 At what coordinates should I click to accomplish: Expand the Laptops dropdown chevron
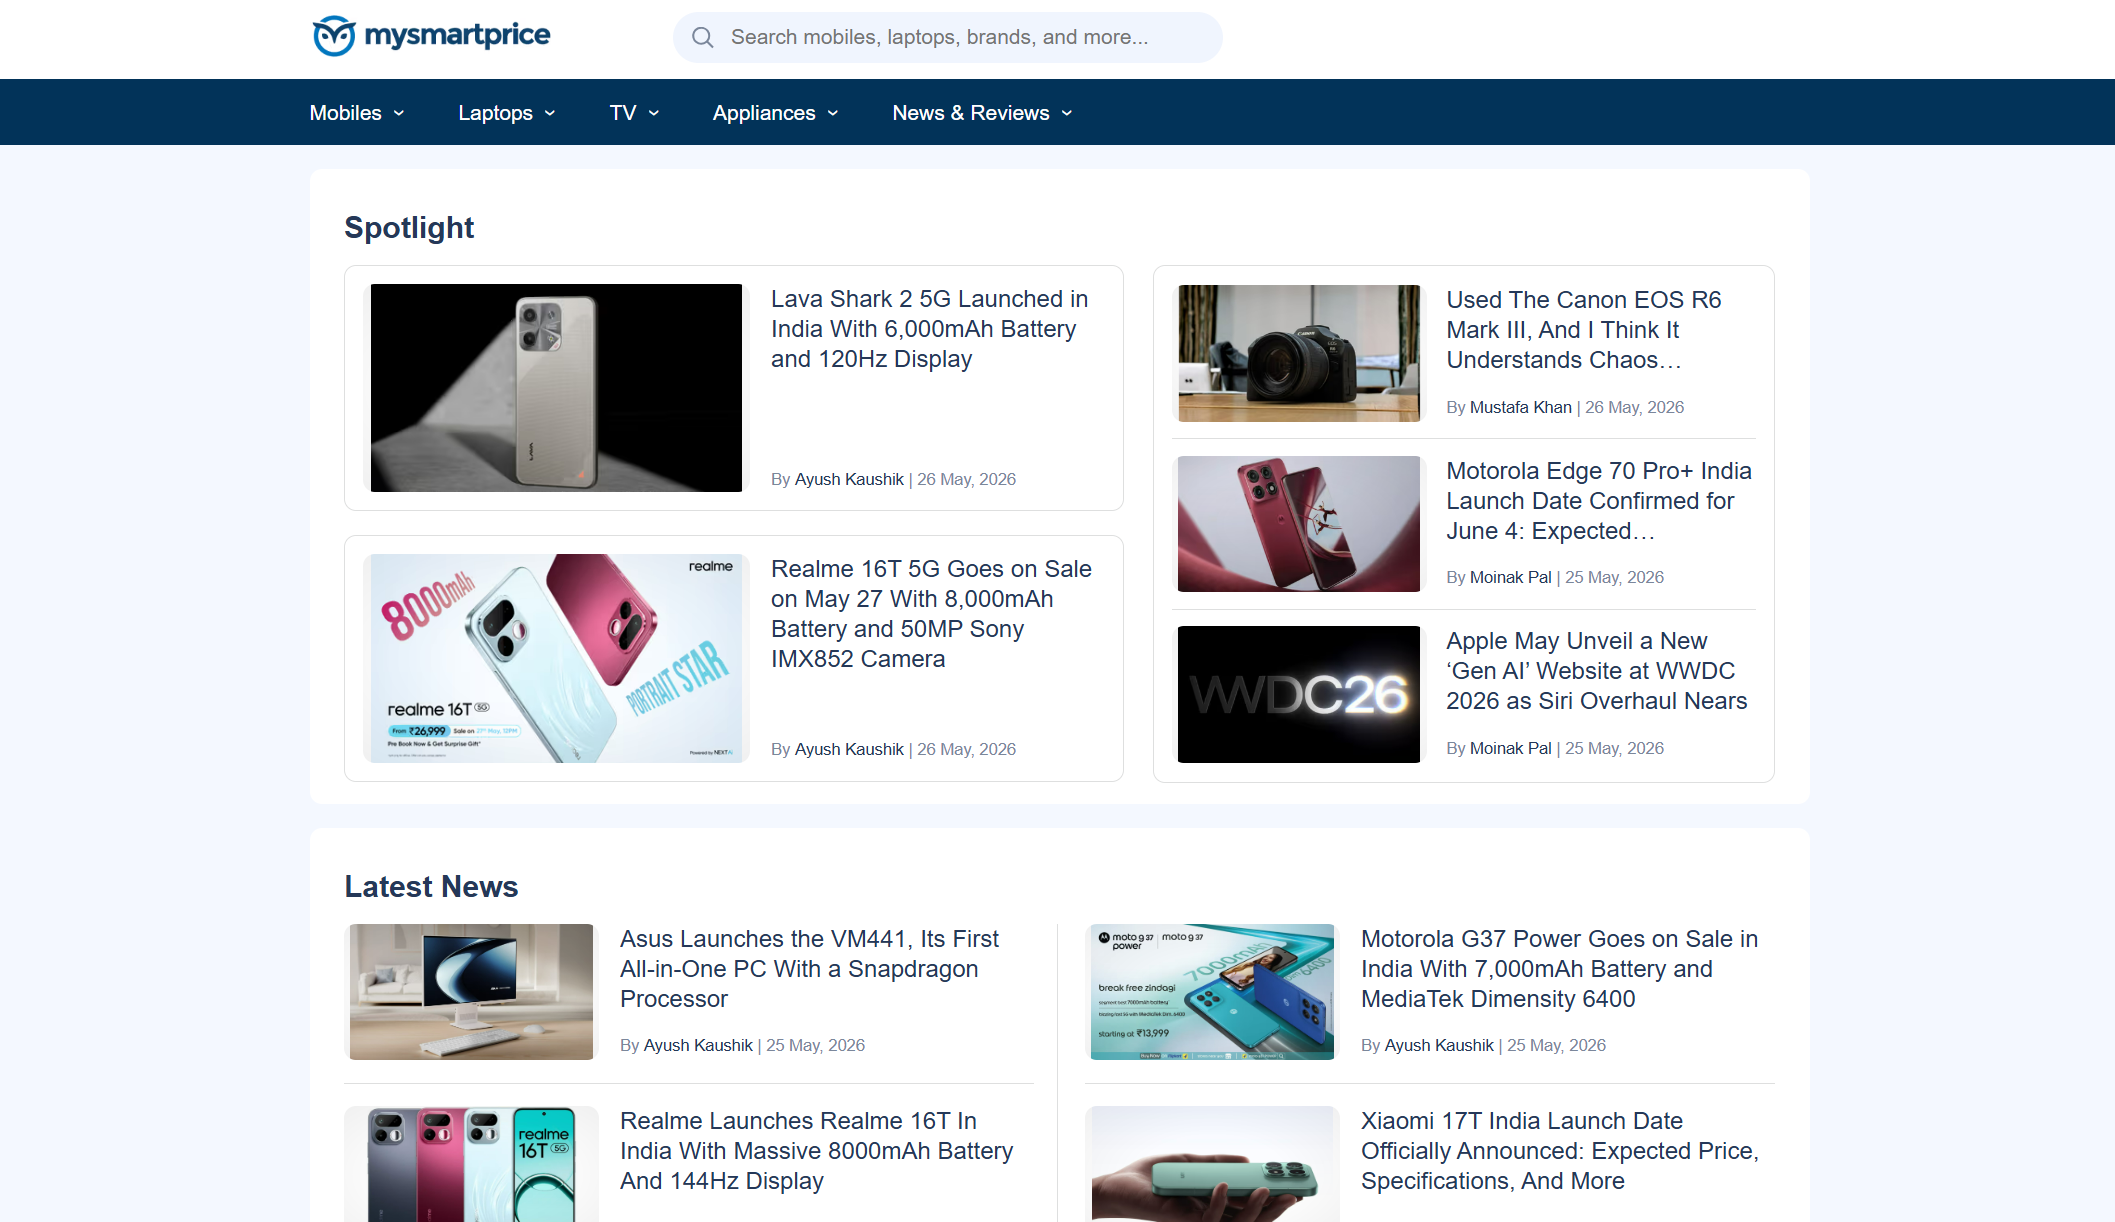[x=550, y=114]
